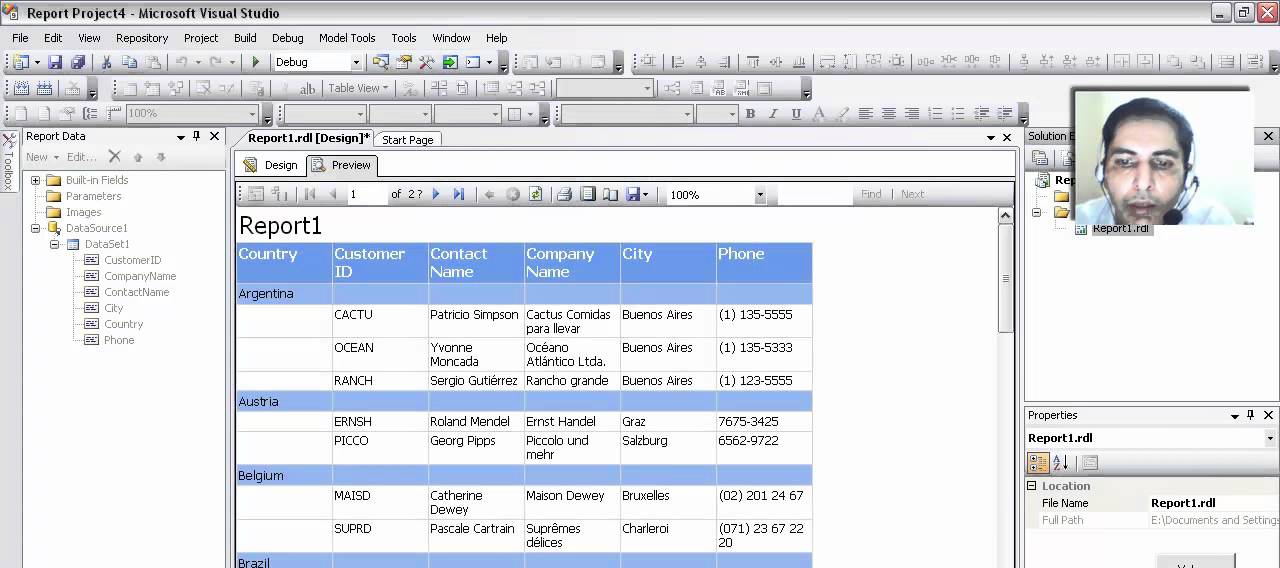Toggle left text alignment
Viewport: 1280px width, 568px height.
point(866,114)
